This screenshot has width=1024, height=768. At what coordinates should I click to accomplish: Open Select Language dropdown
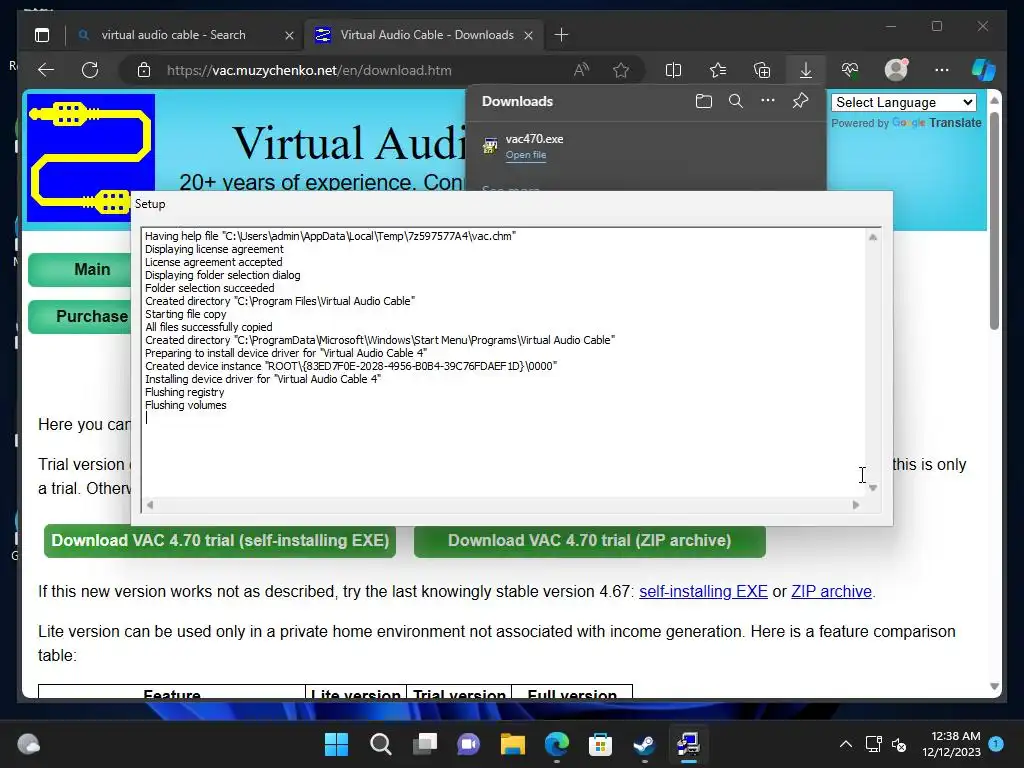(904, 103)
